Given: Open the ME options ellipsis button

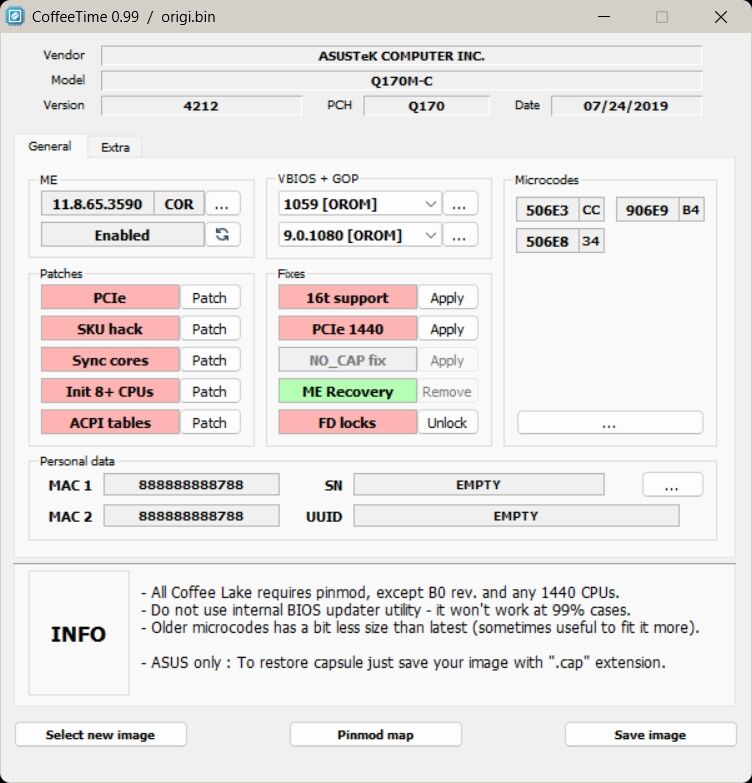Looking at the screenshot, I should 223,204.
